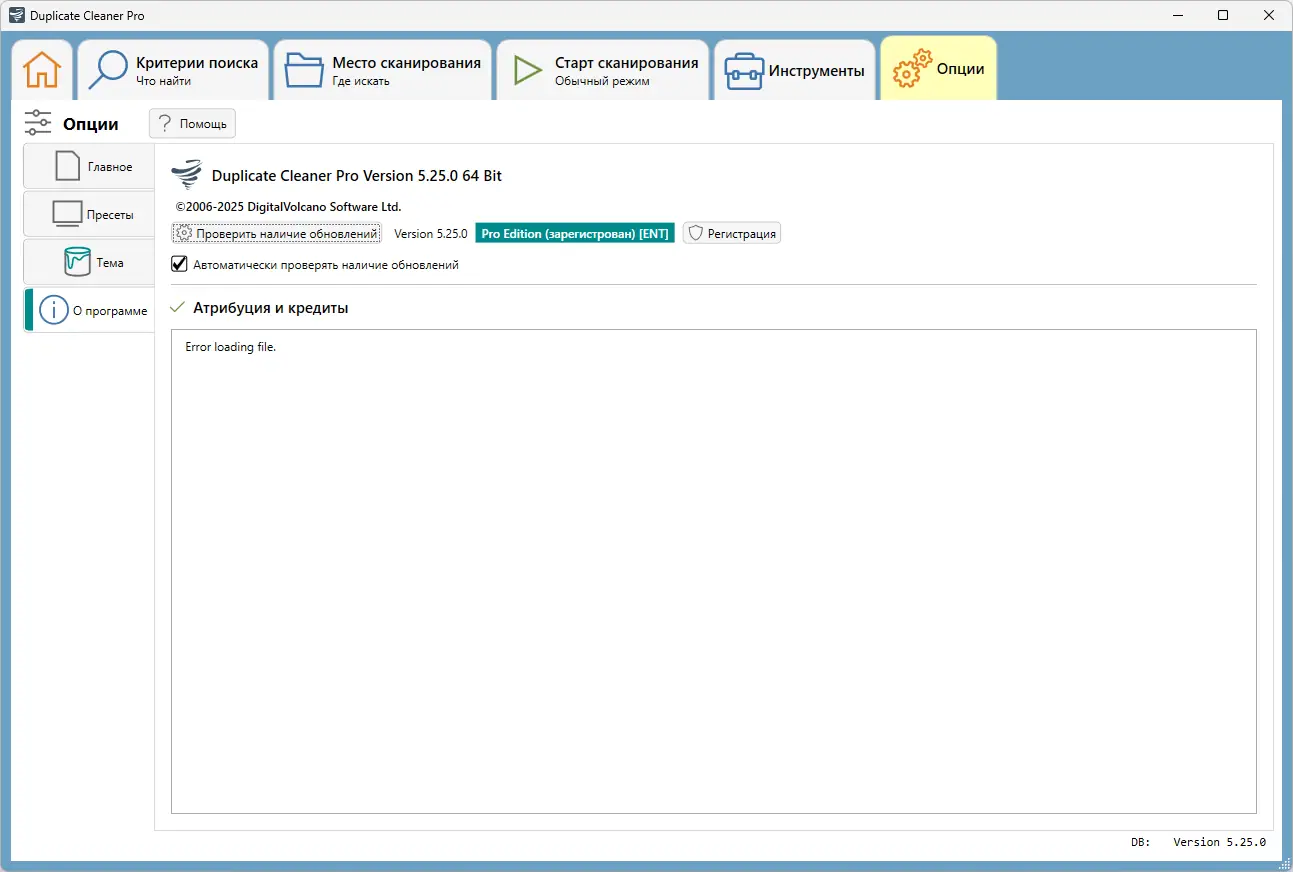This screenshot has width=1293, height=872.
Task: Collapse the Атрибуция и кредиты section
Action: [x=179, y=308]
